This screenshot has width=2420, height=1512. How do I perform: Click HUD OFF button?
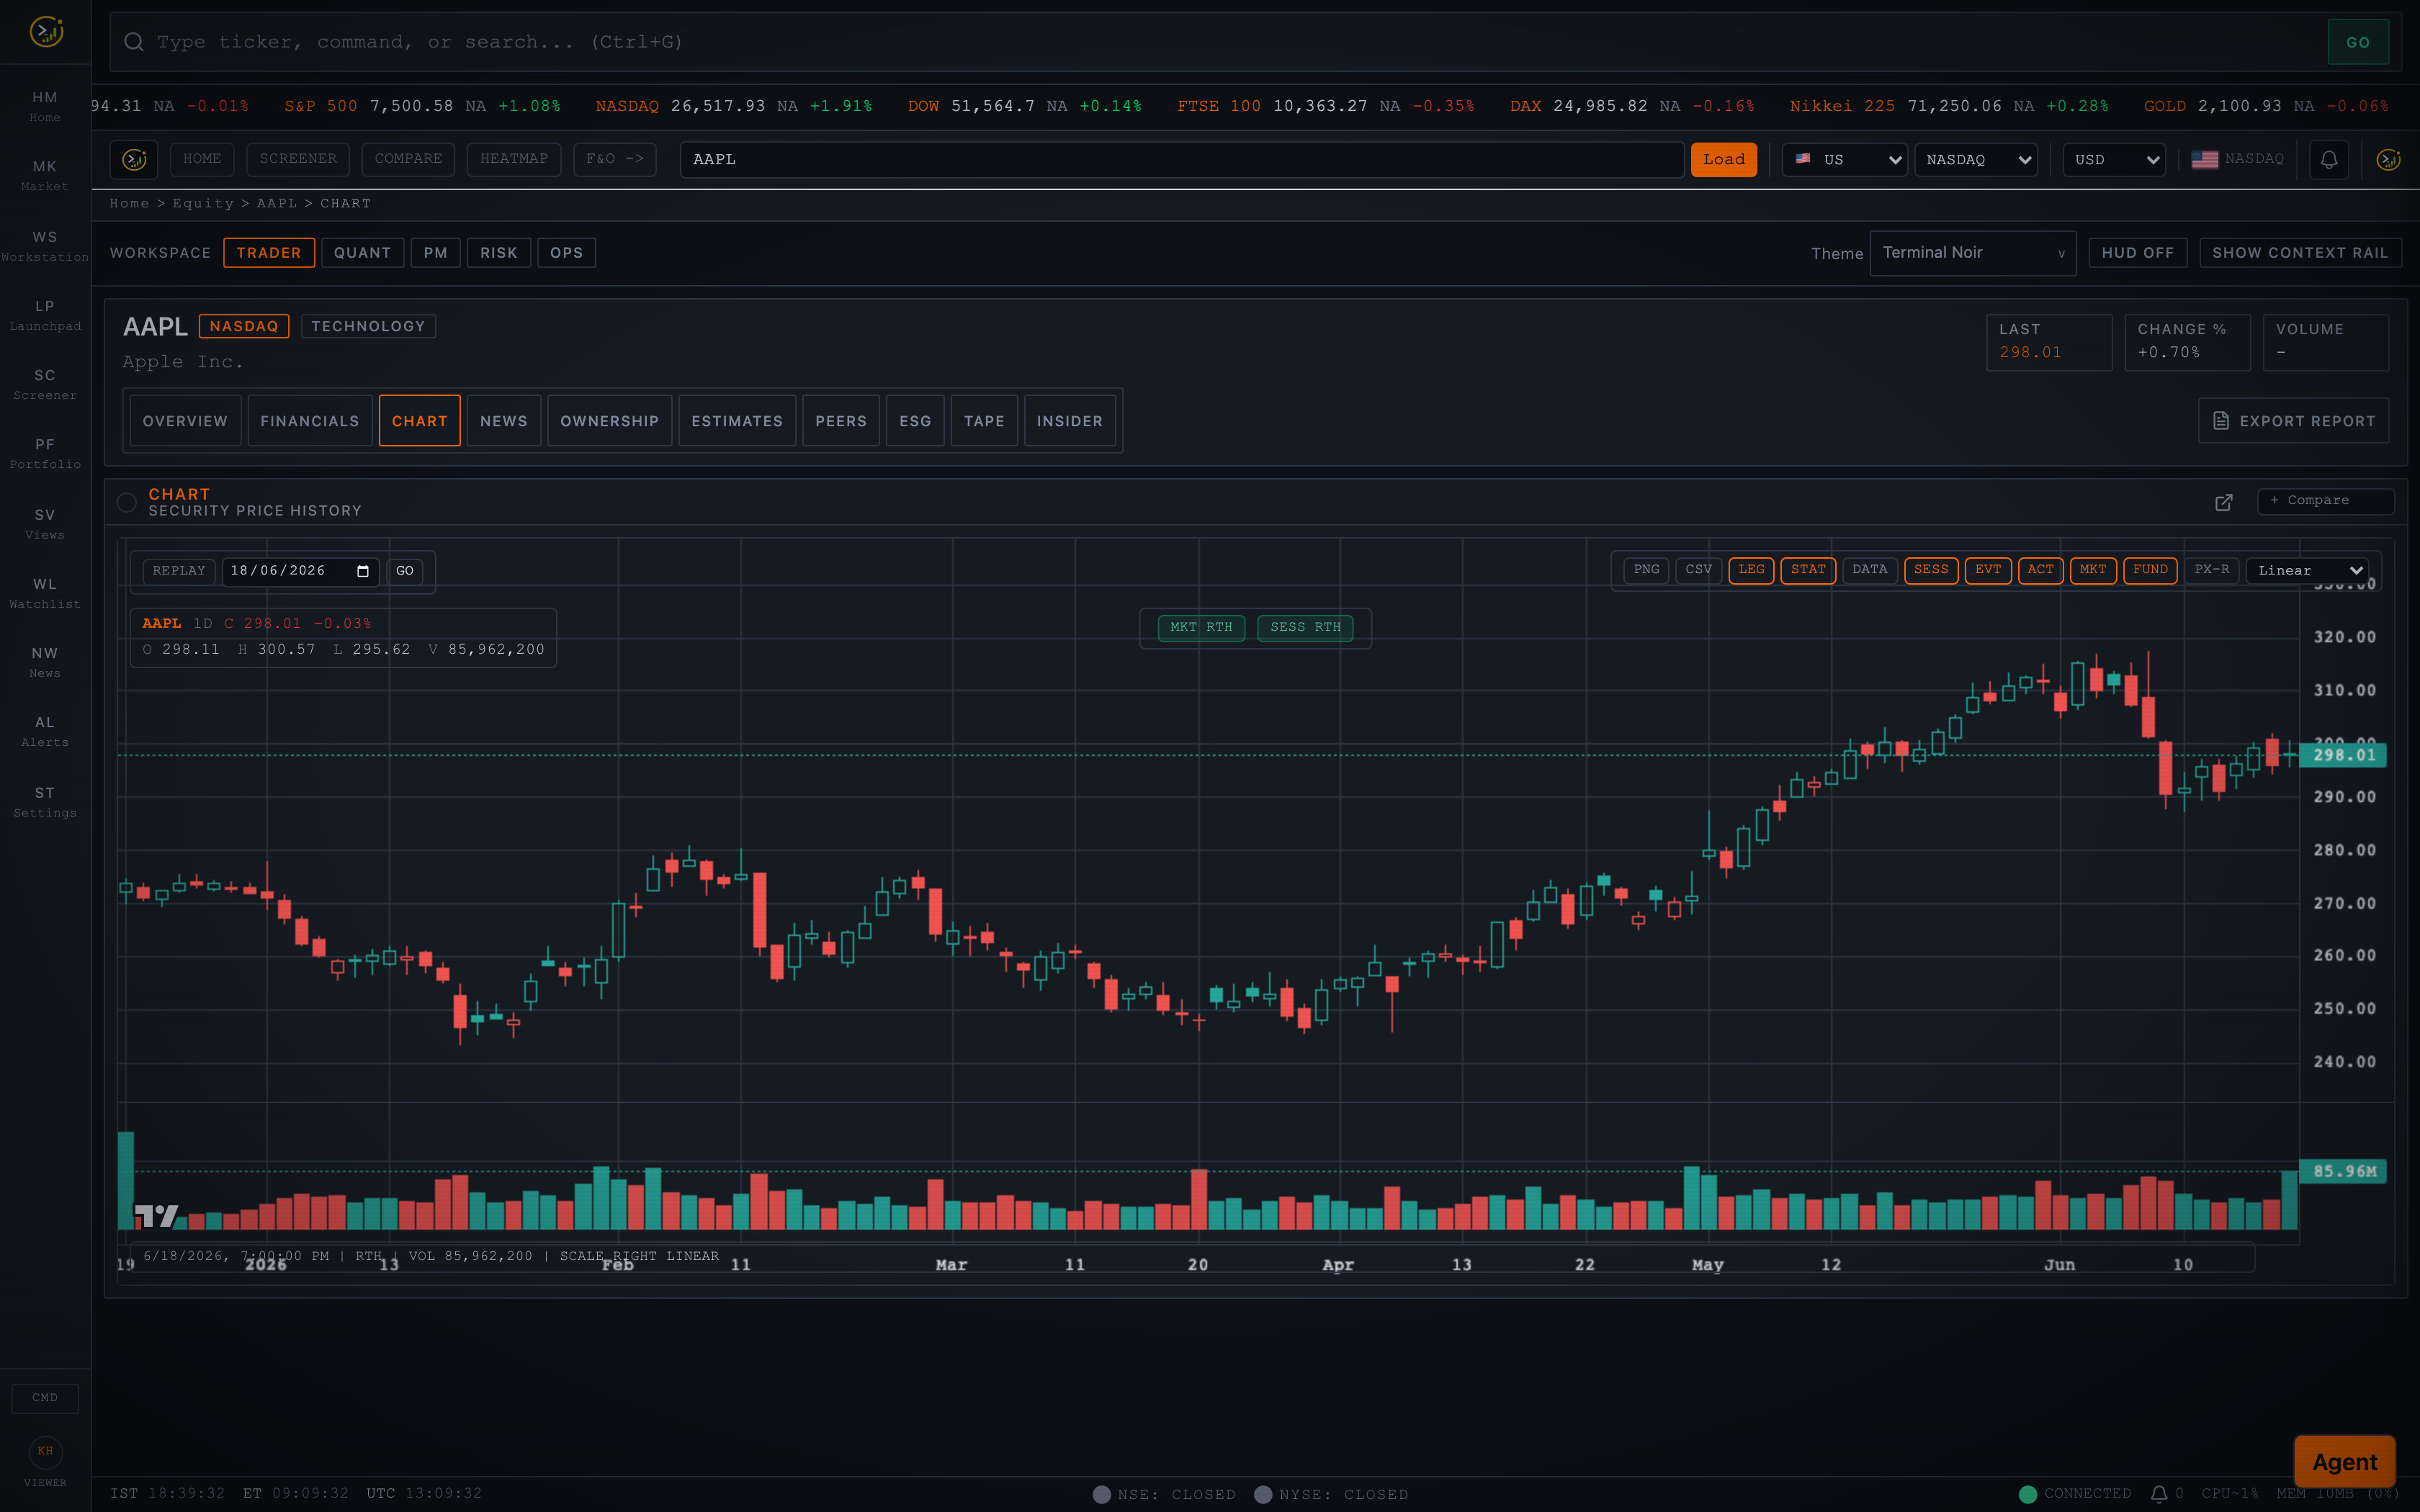click(x=2137, y=253)
